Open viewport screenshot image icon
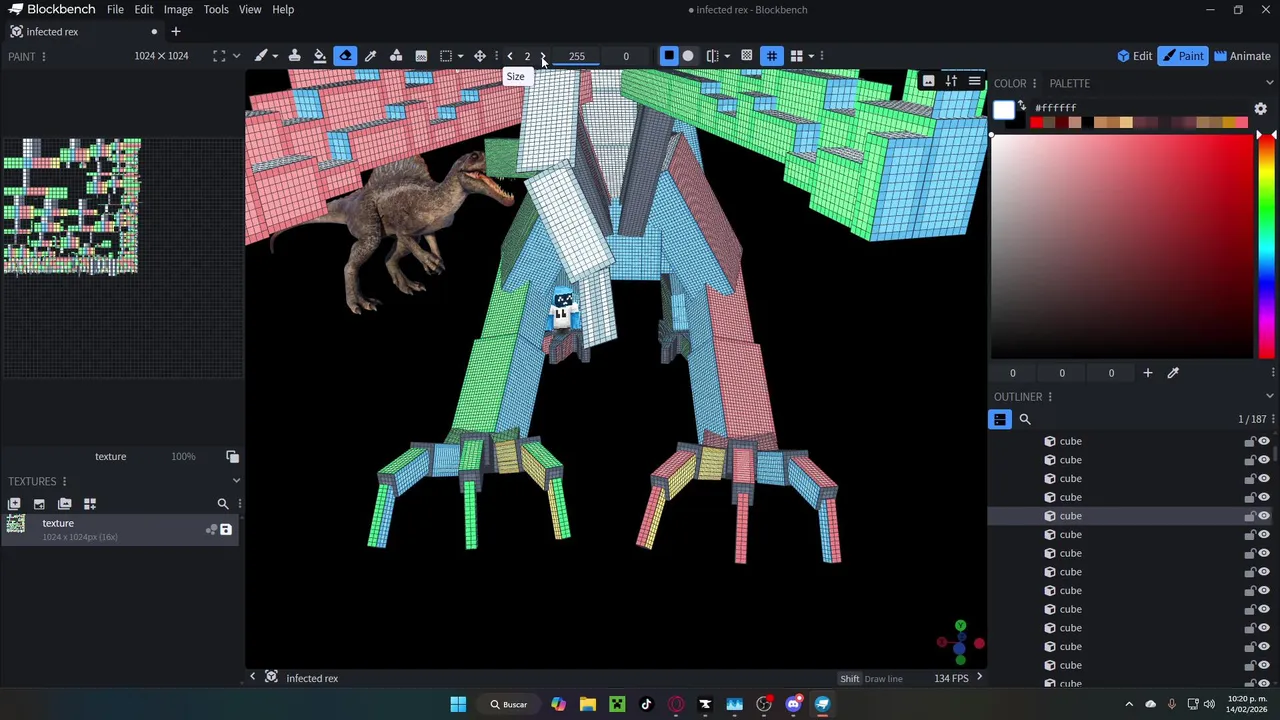1280x720 pixels. click(928, 81)
